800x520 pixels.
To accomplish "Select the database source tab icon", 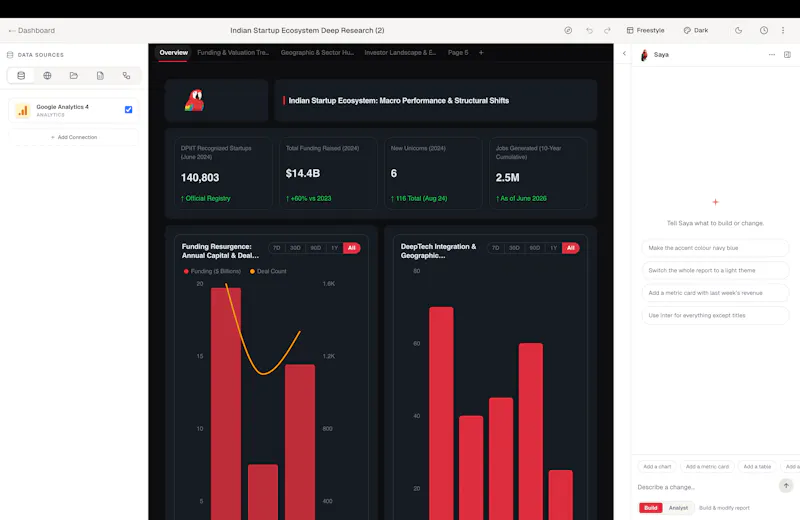I will [x=21, y=76].
